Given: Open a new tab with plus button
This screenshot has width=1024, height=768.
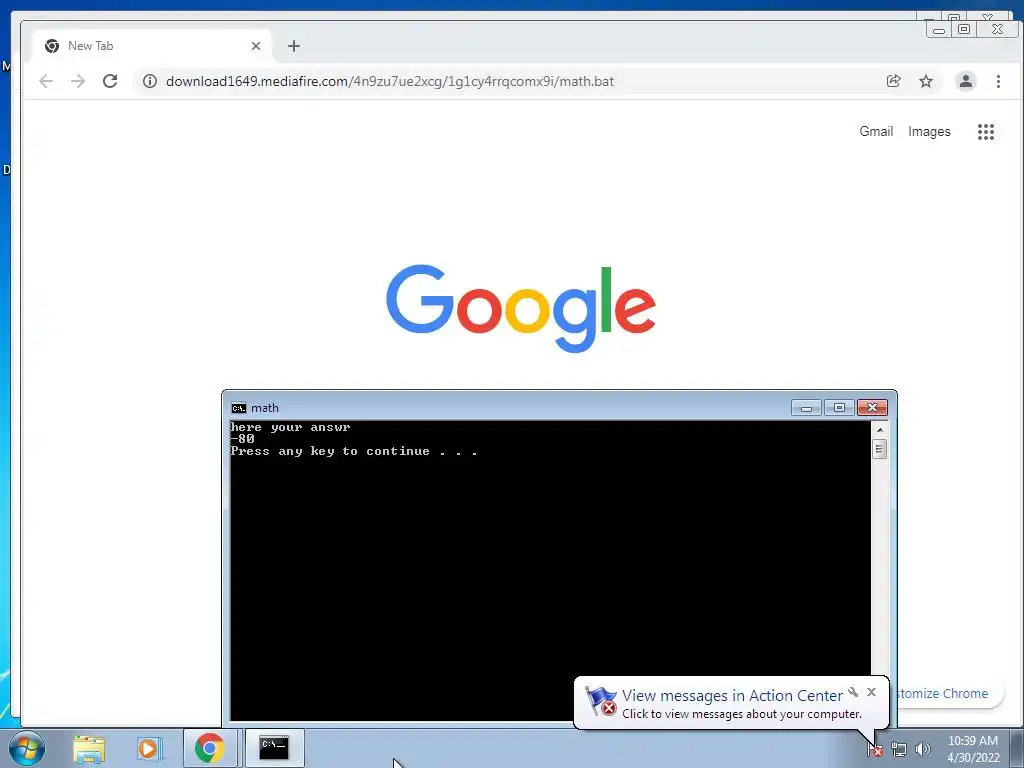Looking at the screenshot, I should 294,46.
